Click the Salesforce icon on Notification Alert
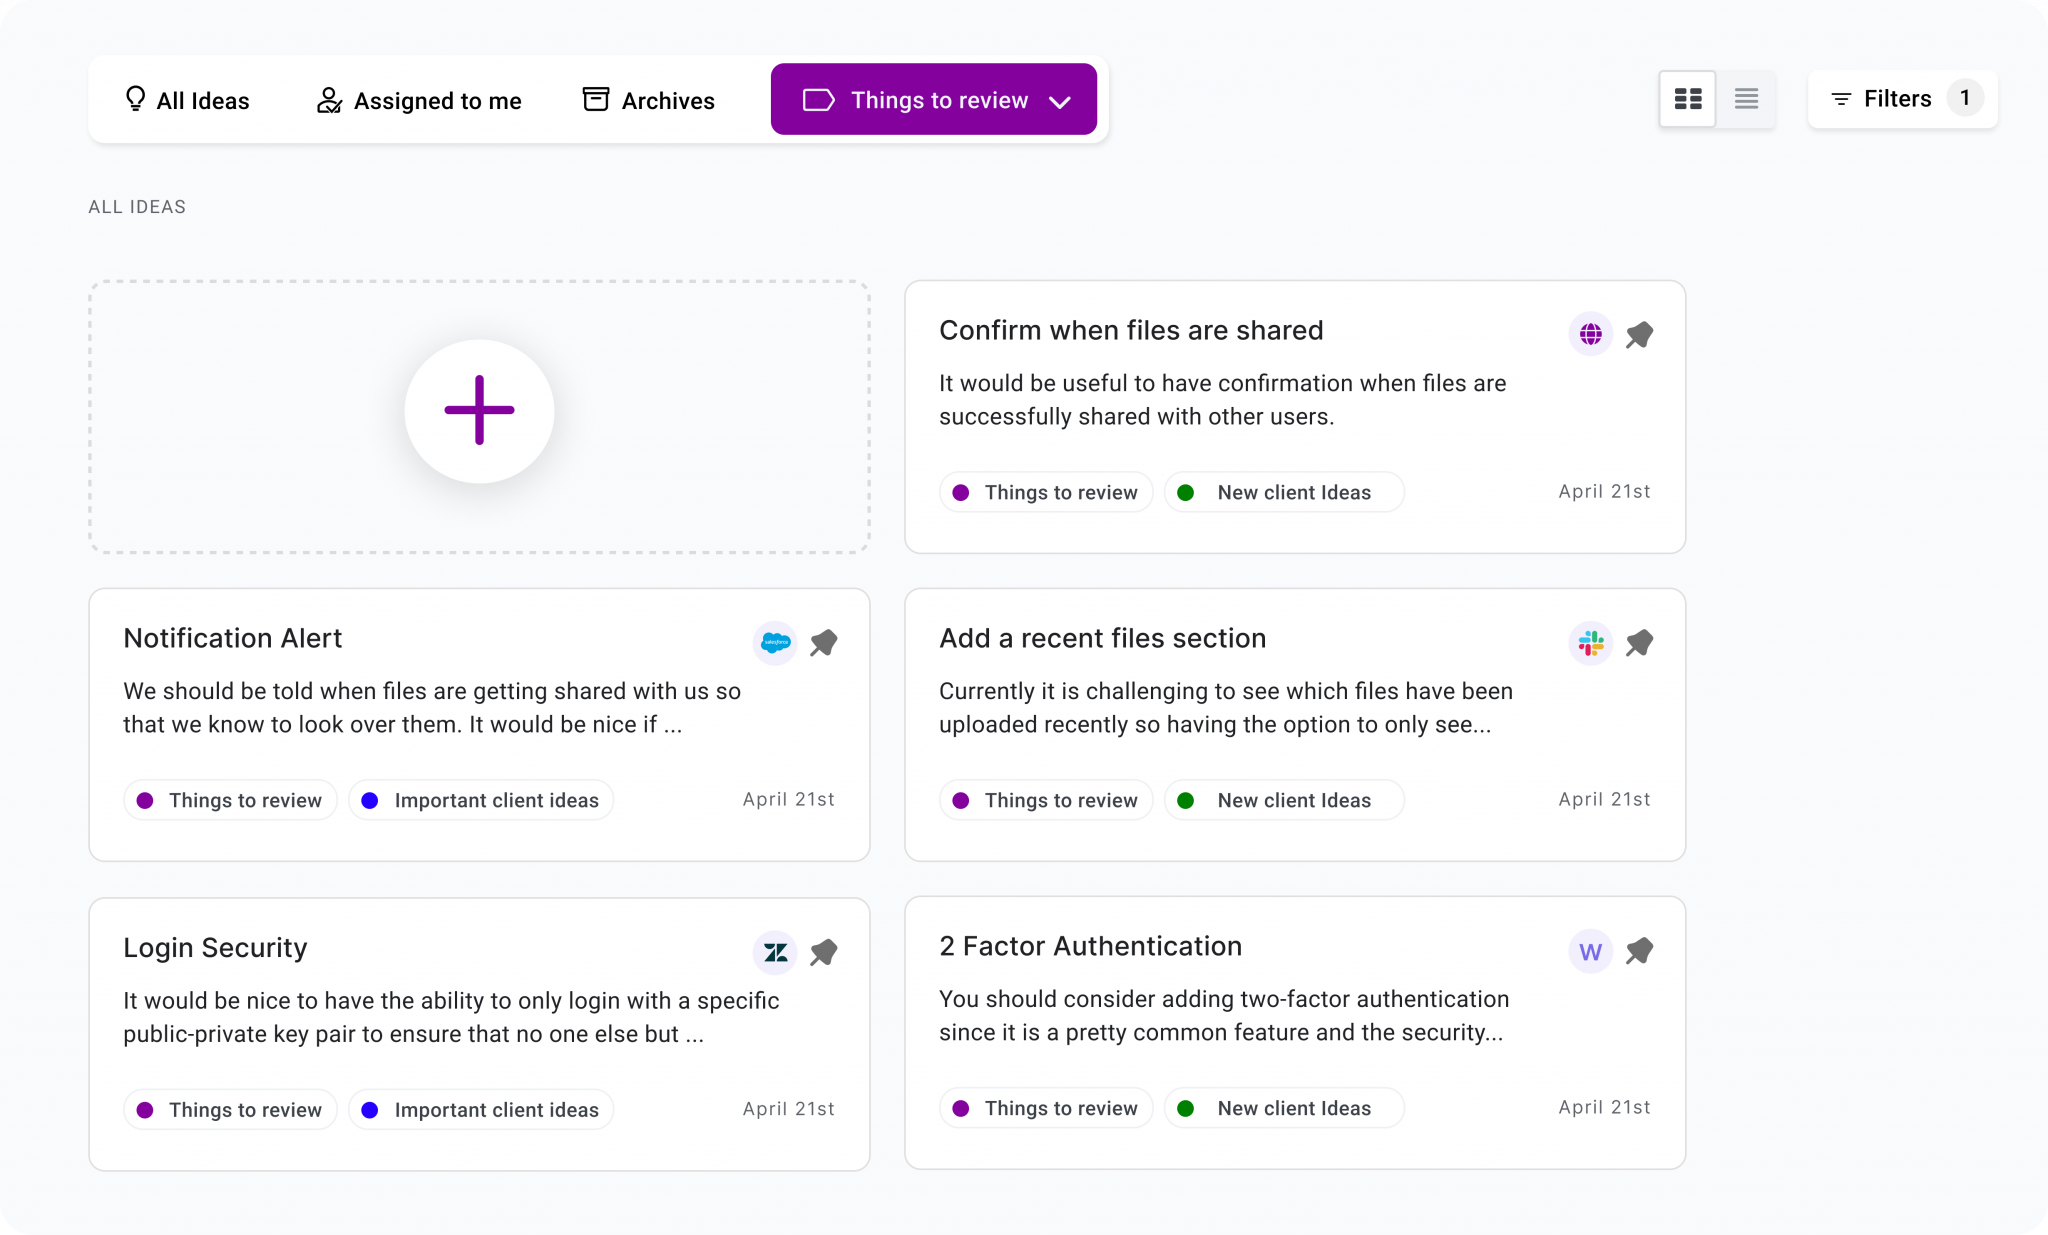Screen dimensions: 2048x1235 click(775, 643)
